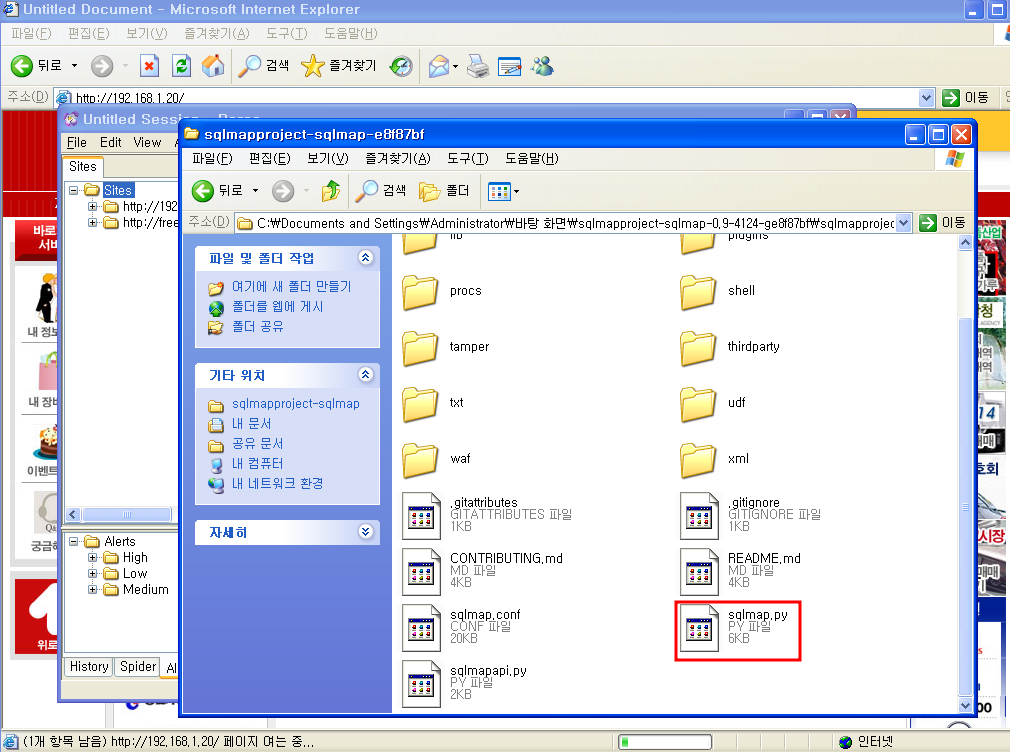Open the waf folder
The height and width of the screenshot is (752, 1010).
(x=421, y=460)
